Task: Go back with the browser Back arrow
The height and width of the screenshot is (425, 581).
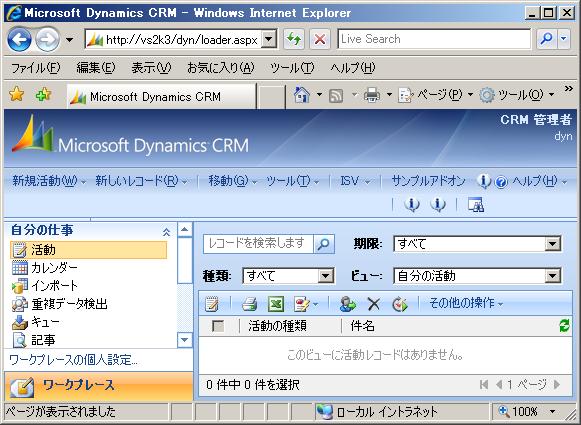Action: pos(19,39)
